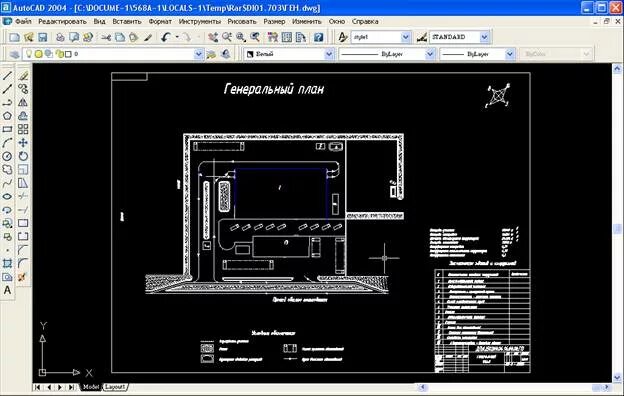
Task: Click the layer 0 color square
Action: tap(68, 54)
